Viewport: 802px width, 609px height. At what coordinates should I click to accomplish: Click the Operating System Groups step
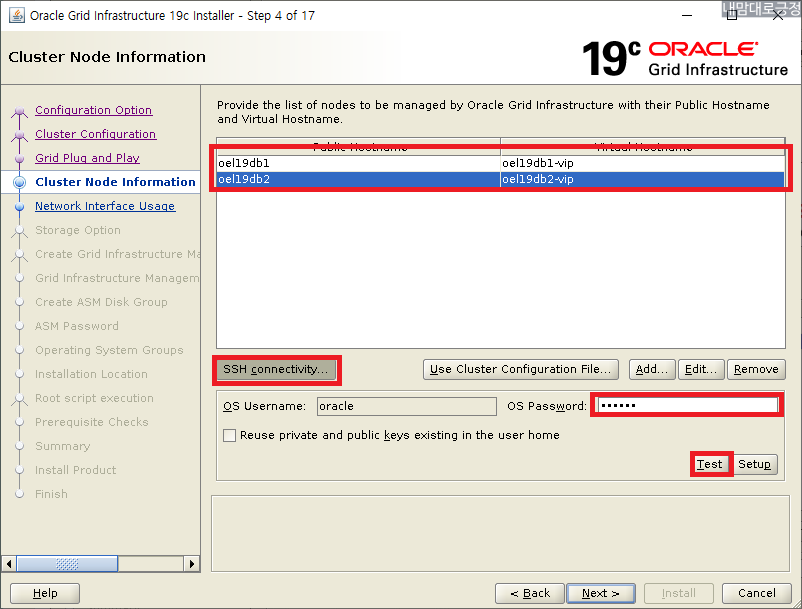point(109,350)
